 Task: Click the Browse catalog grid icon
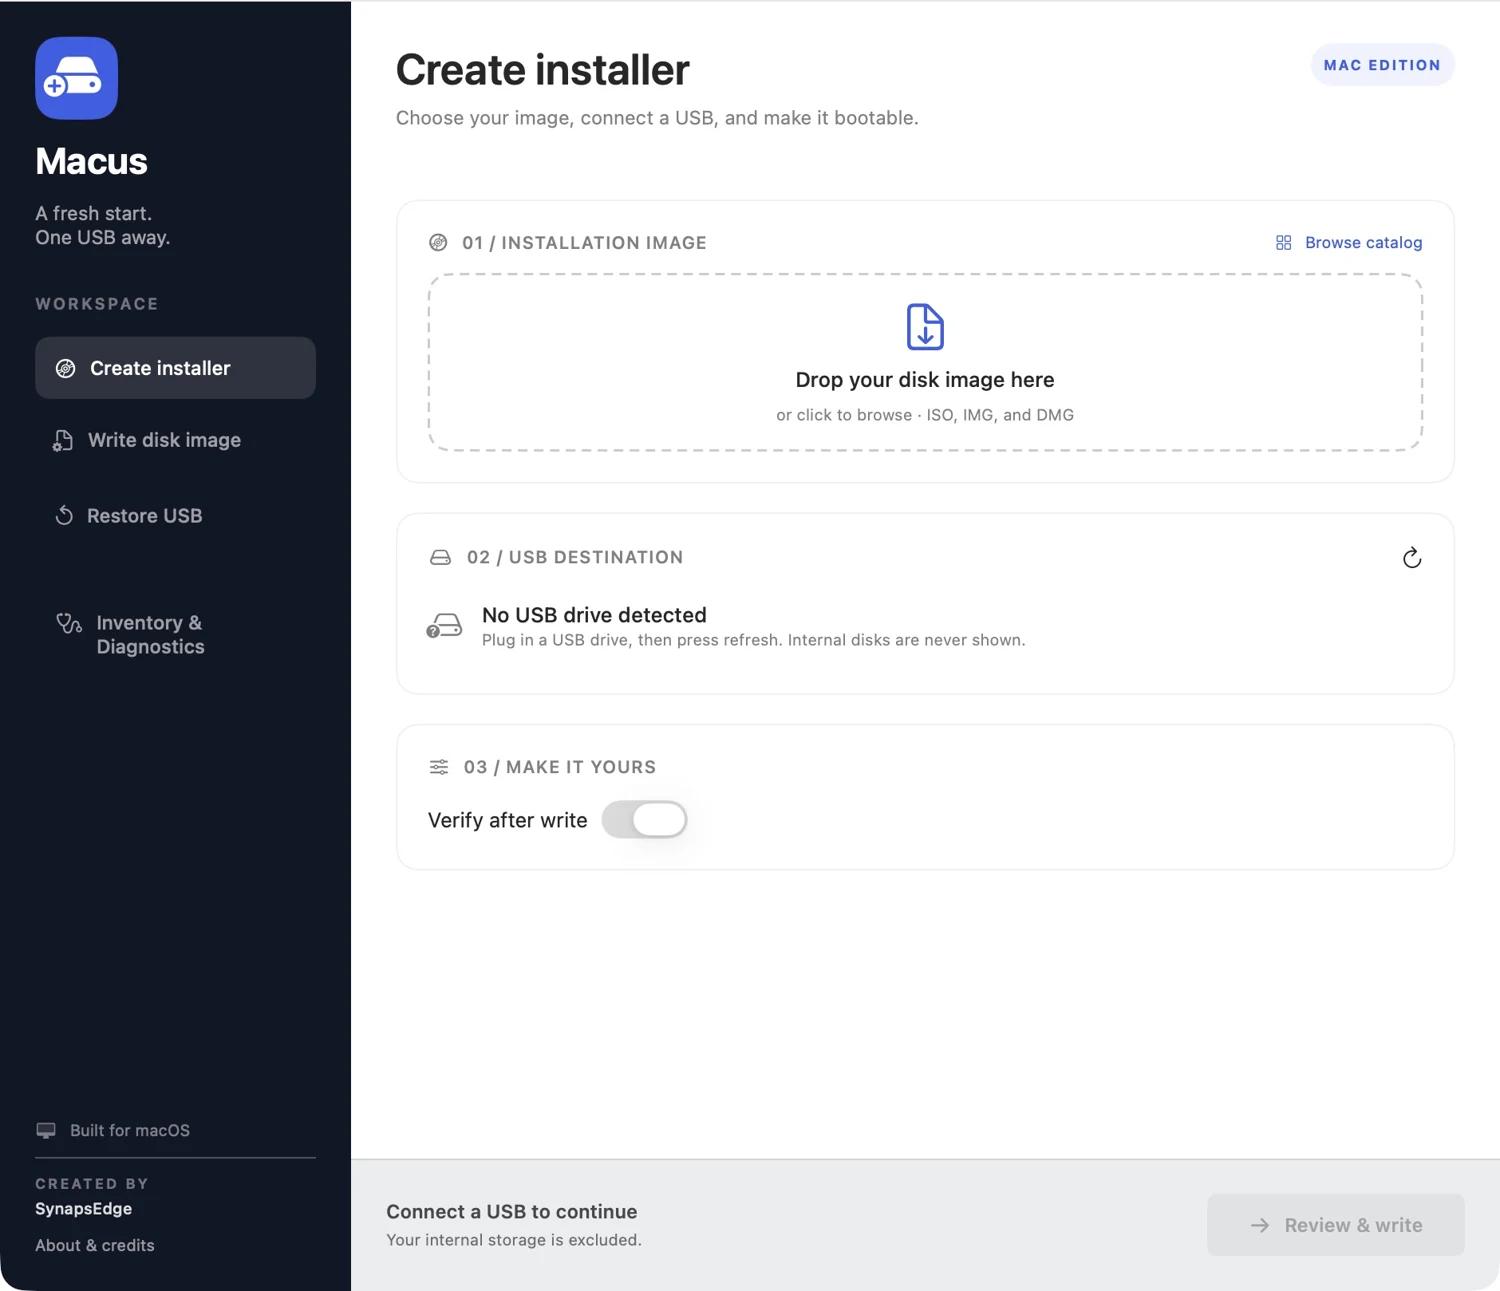(x=1283, y=243)
